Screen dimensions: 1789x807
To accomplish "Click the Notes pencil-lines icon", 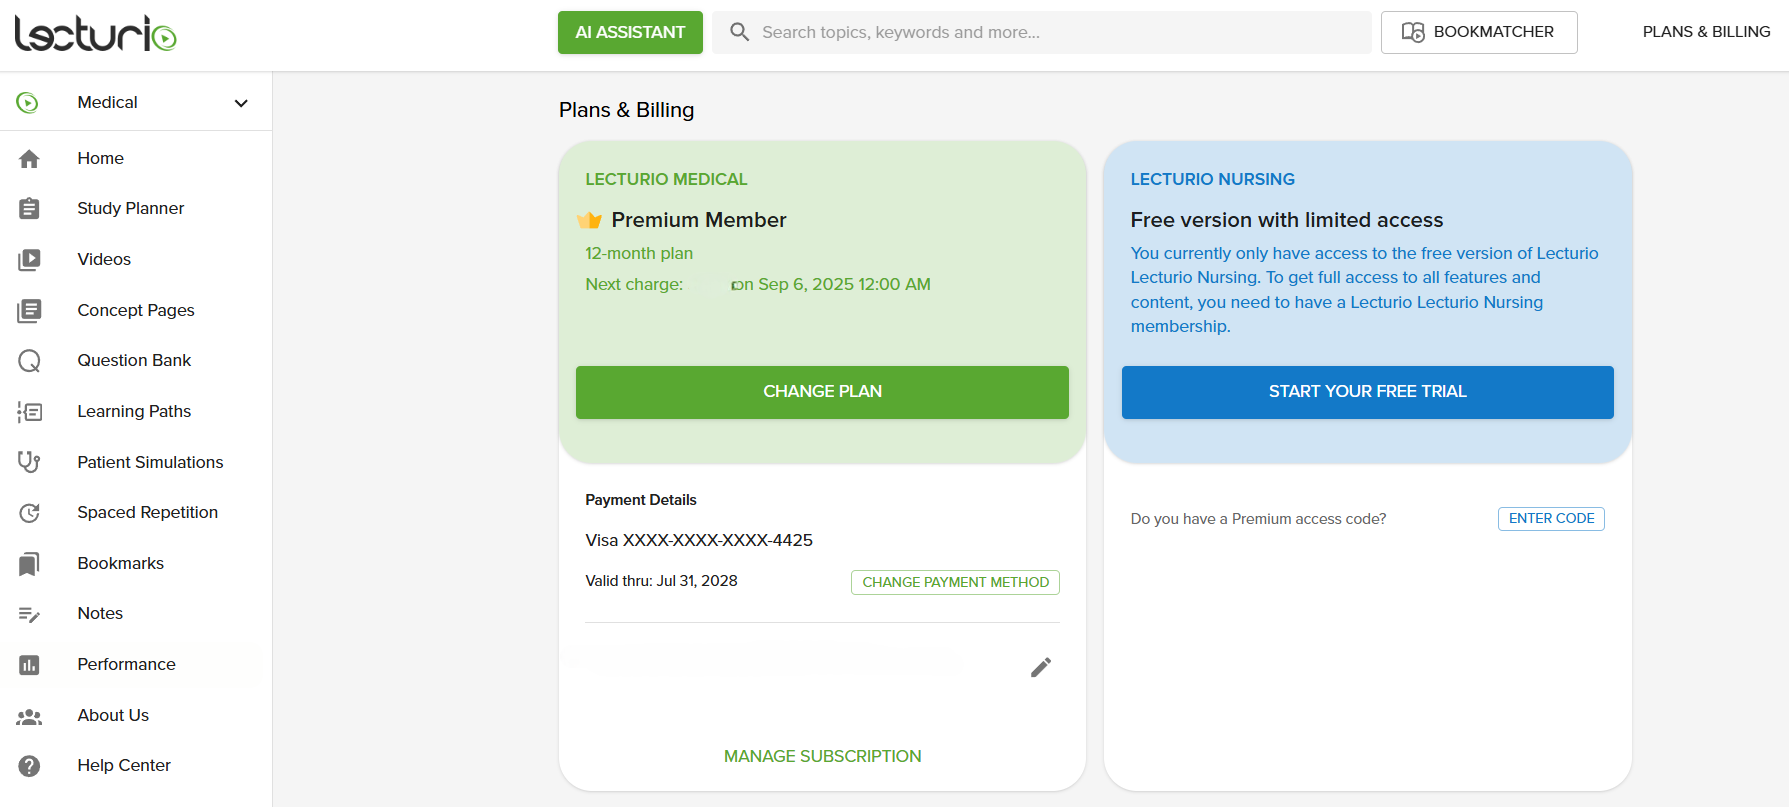I will click(29, 614).
